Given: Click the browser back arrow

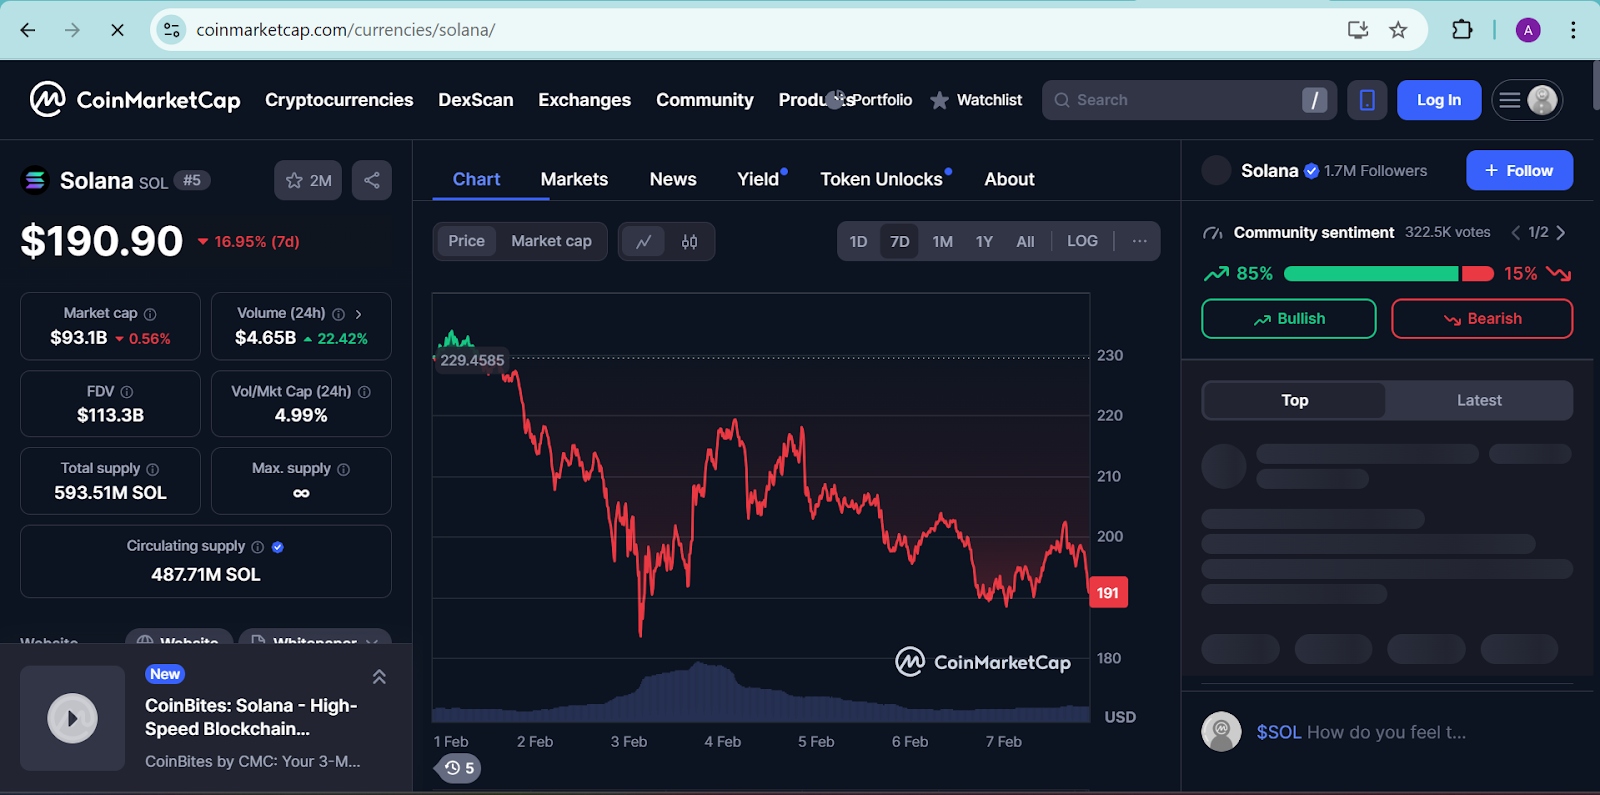Looking at the screenshot, I should pos(28,30).
